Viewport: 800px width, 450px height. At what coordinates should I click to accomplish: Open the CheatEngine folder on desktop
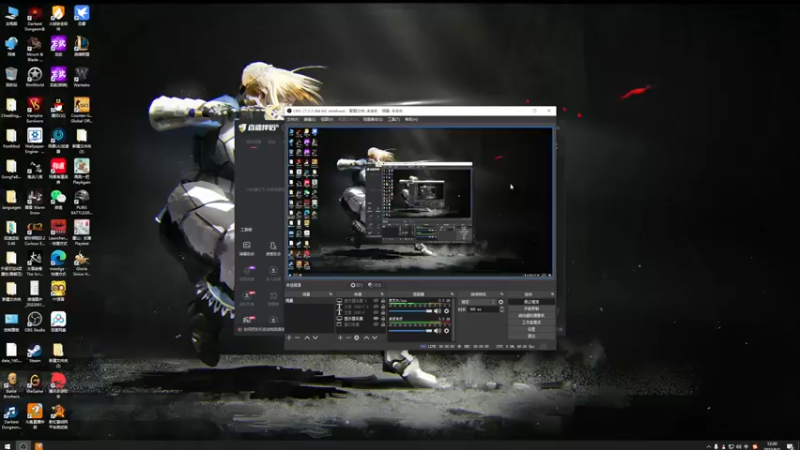coord(11,108)
